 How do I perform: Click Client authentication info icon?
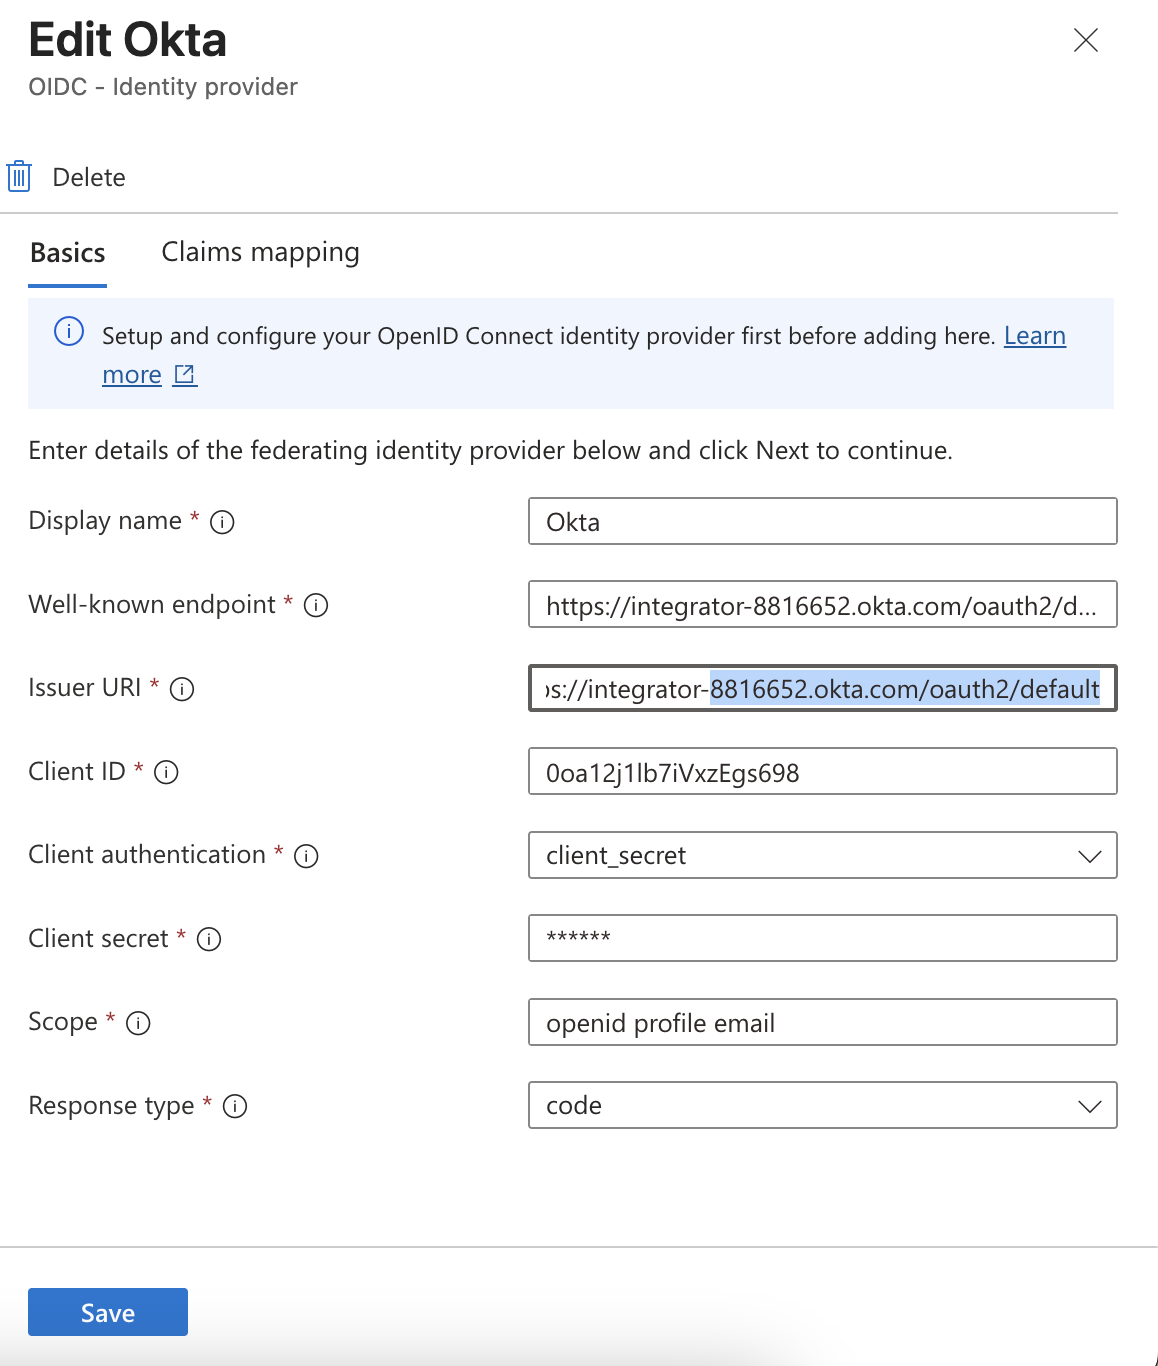(306, 856)
